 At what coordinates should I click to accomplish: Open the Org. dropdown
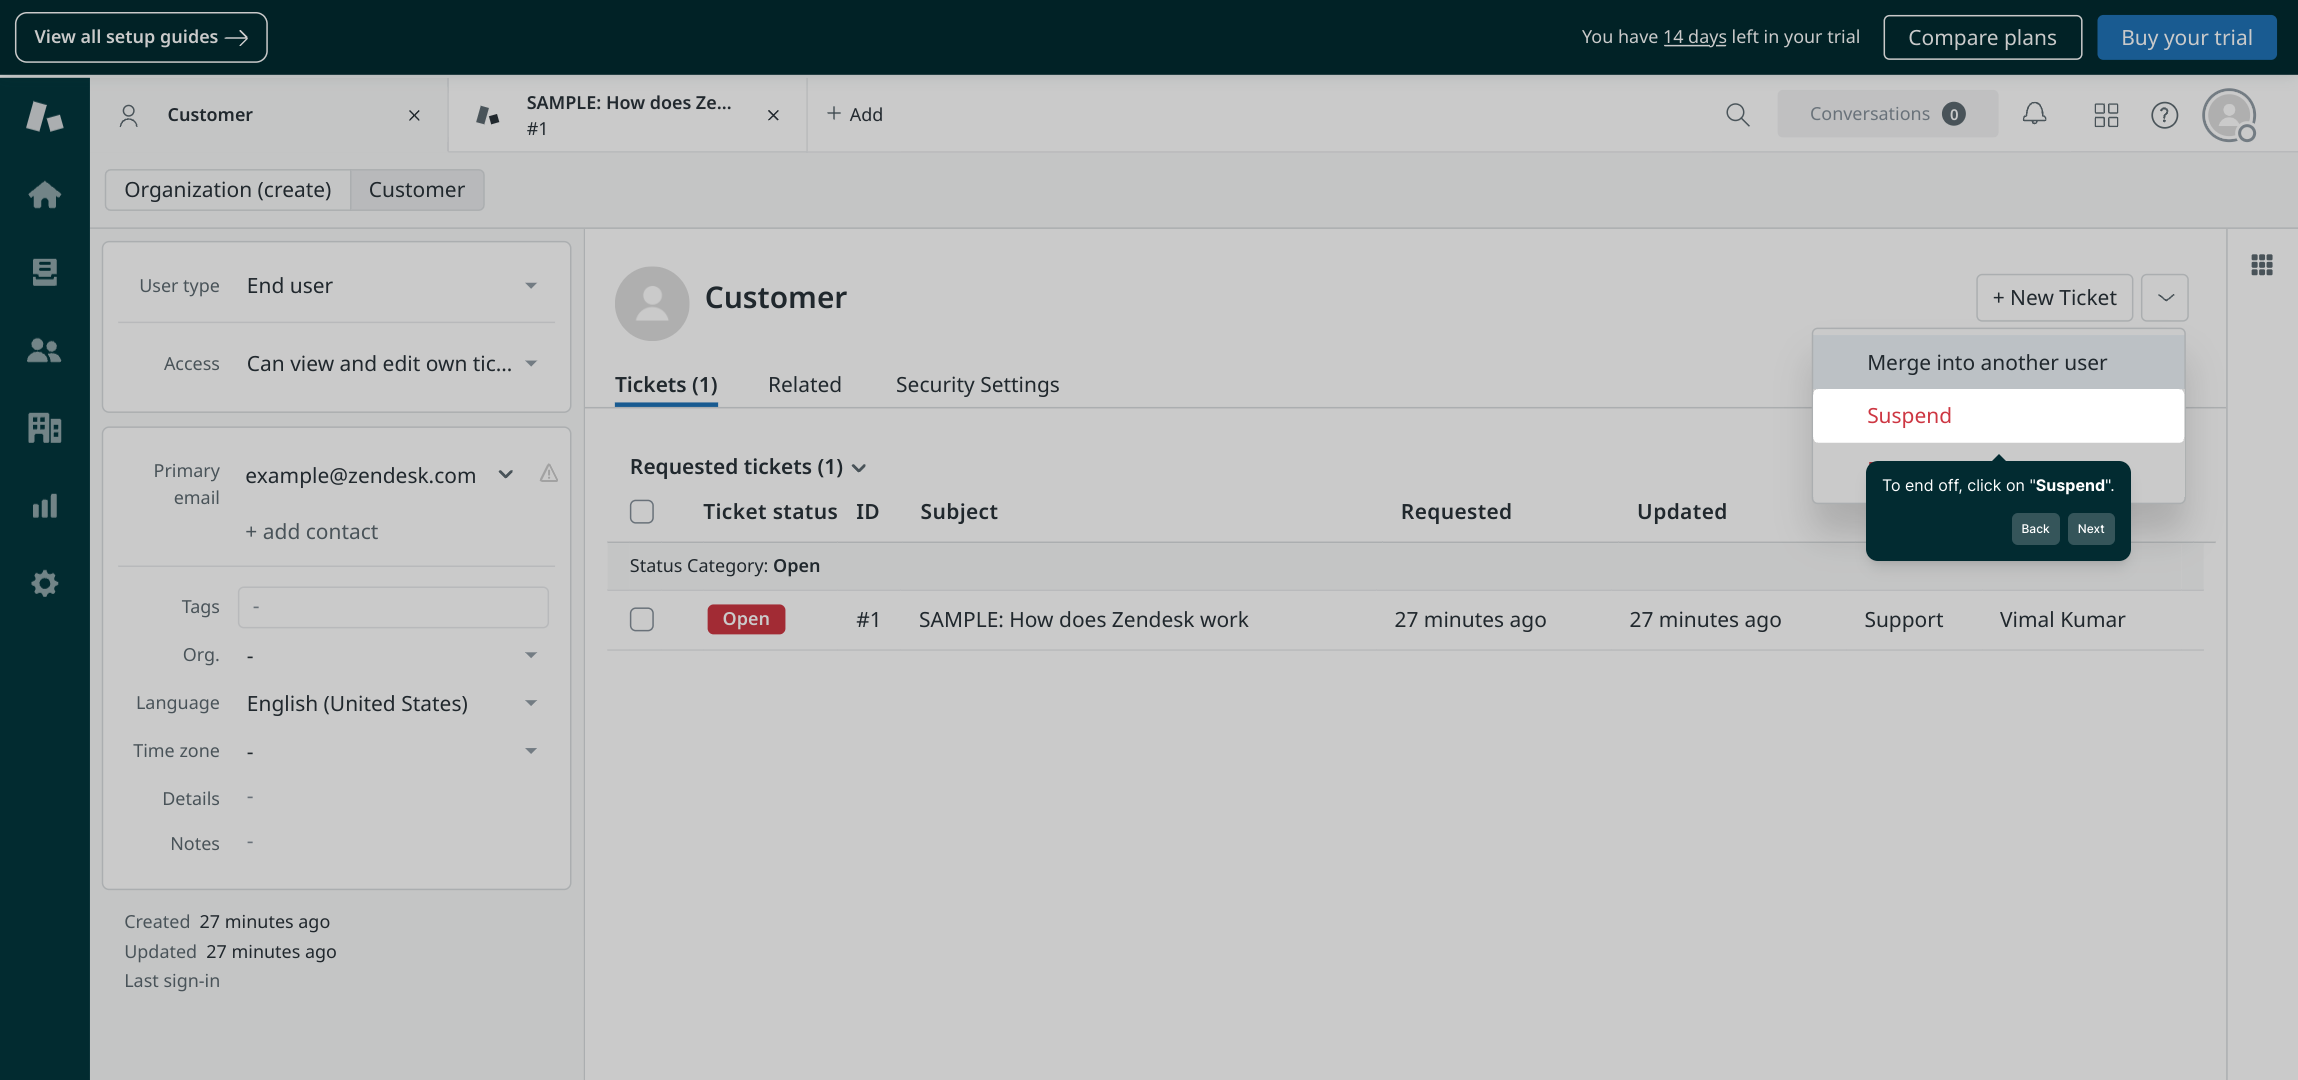pyautogui.click(x=391, y=656)
